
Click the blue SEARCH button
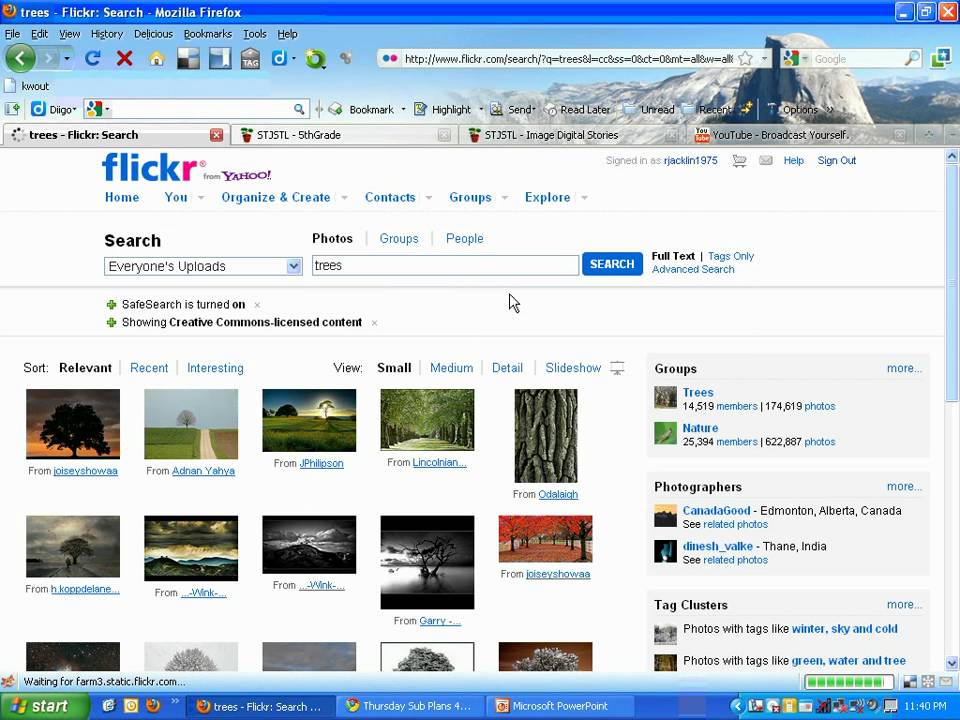(x=612, y=264)
